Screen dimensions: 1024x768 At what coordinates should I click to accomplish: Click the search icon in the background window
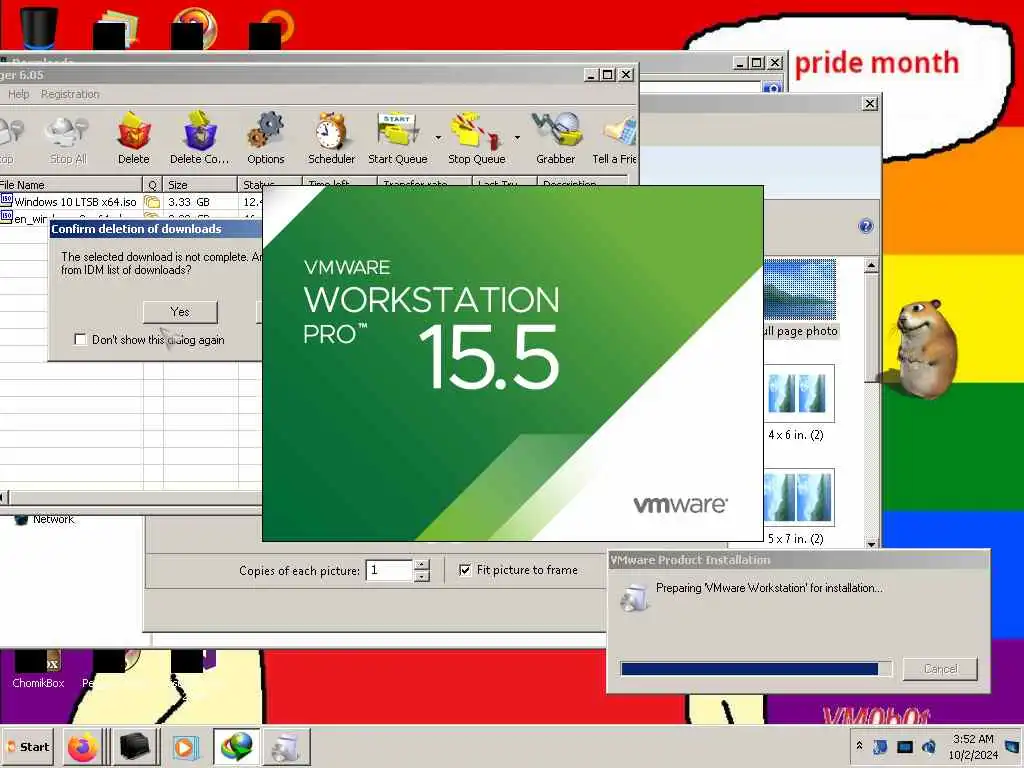tap(772, 88)
